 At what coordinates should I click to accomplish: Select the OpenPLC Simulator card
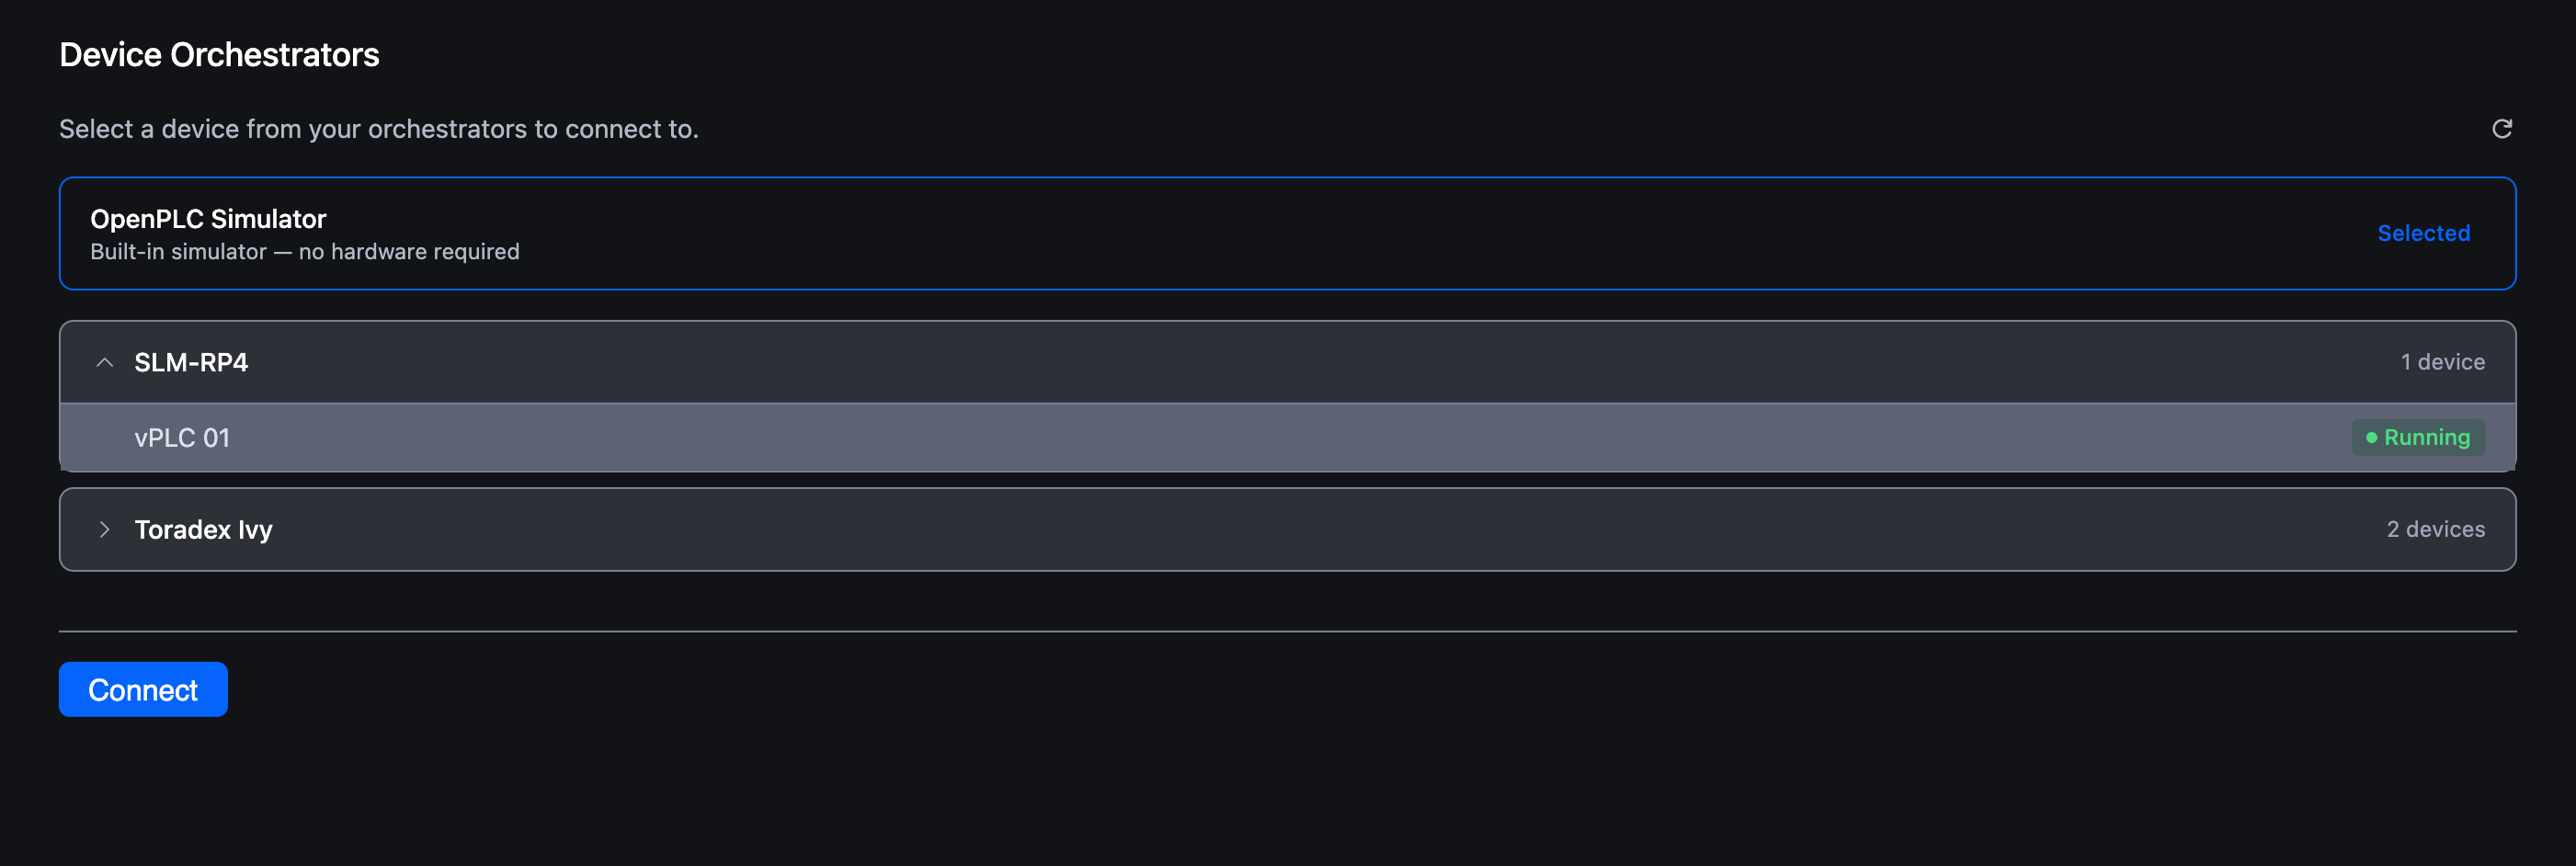tap(1287, 234)
